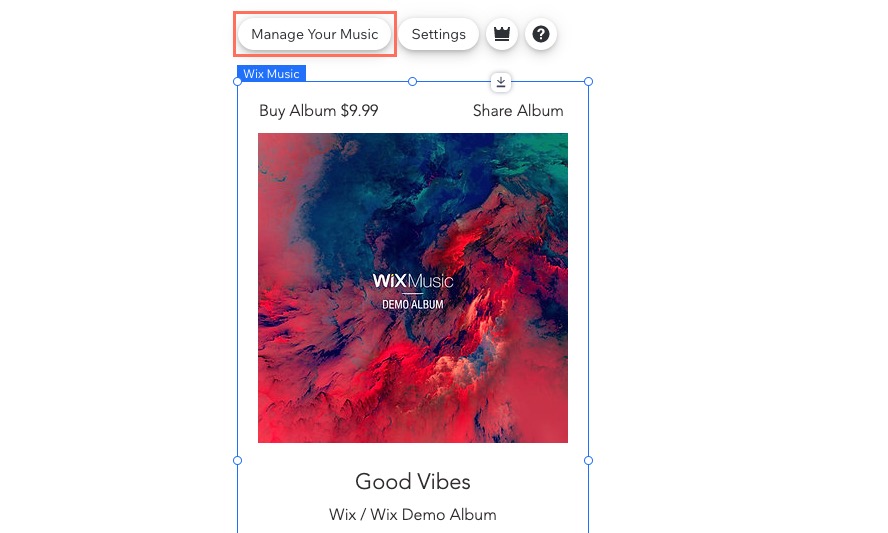Select the colorful album cover artwork

(413, 288)
